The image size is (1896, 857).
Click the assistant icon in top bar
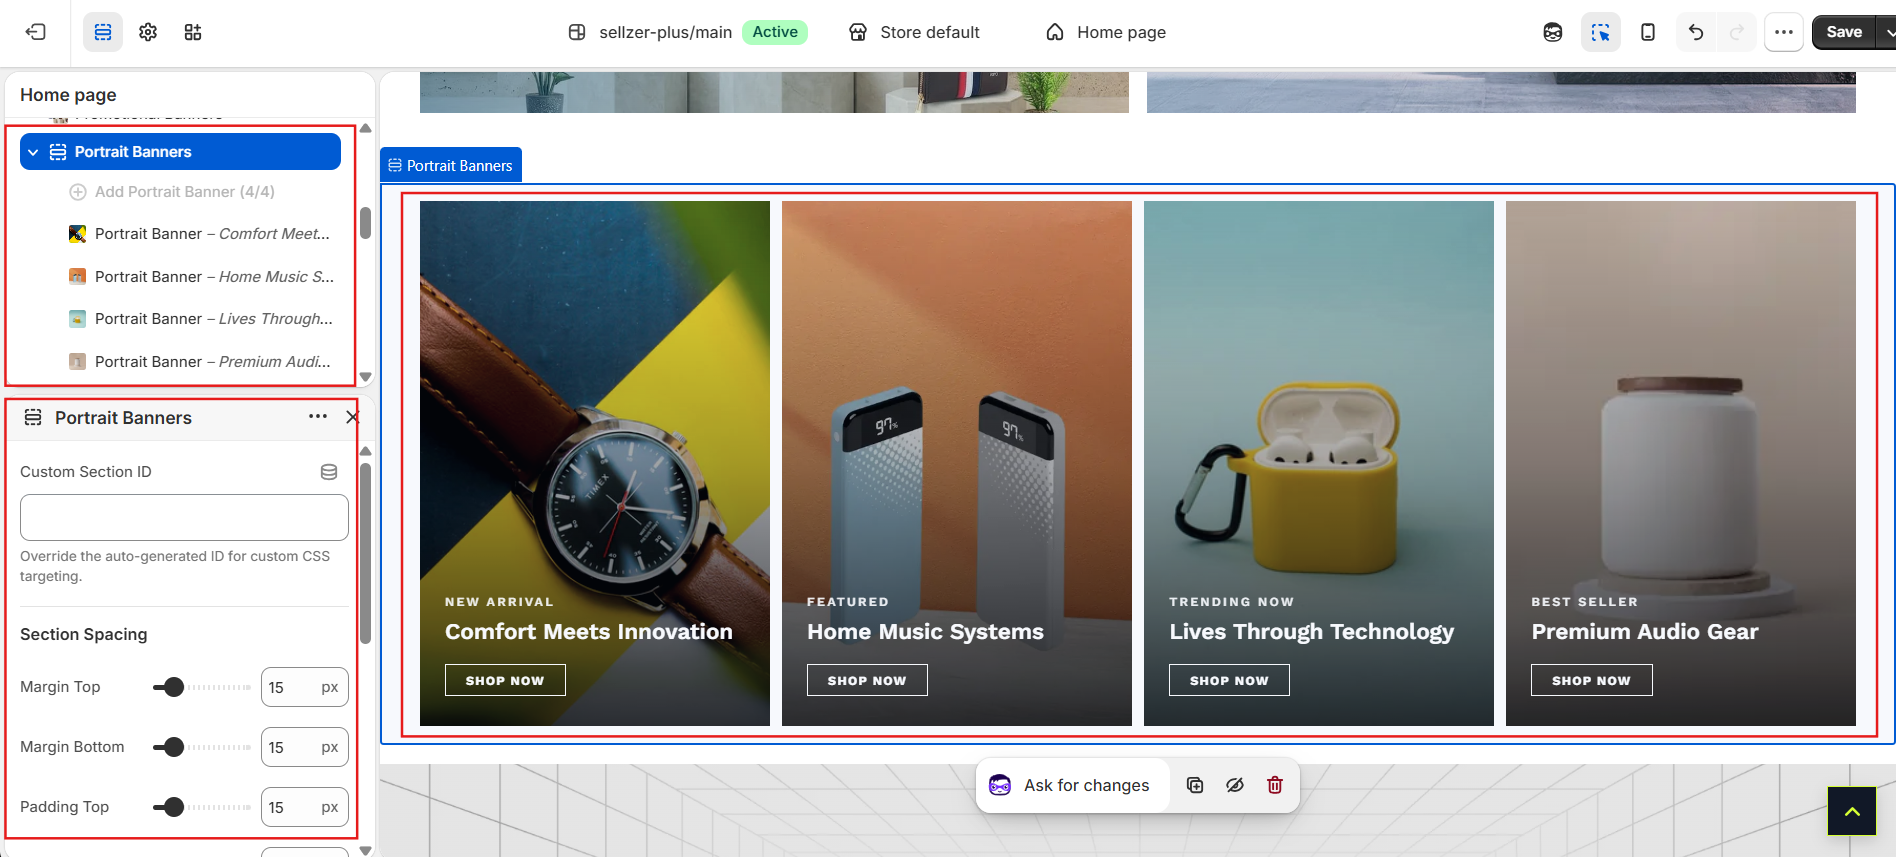[x=1553, y=32]
